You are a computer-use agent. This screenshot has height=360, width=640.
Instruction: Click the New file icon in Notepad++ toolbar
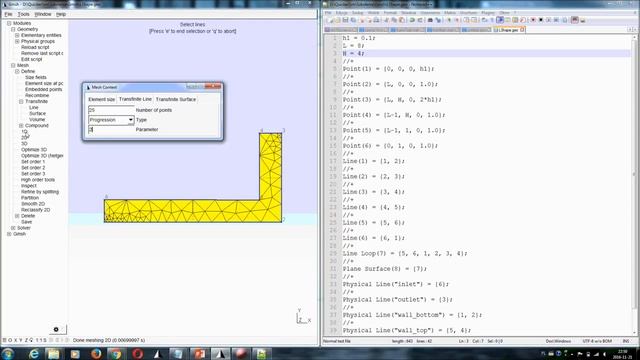(x=331, y=20)
